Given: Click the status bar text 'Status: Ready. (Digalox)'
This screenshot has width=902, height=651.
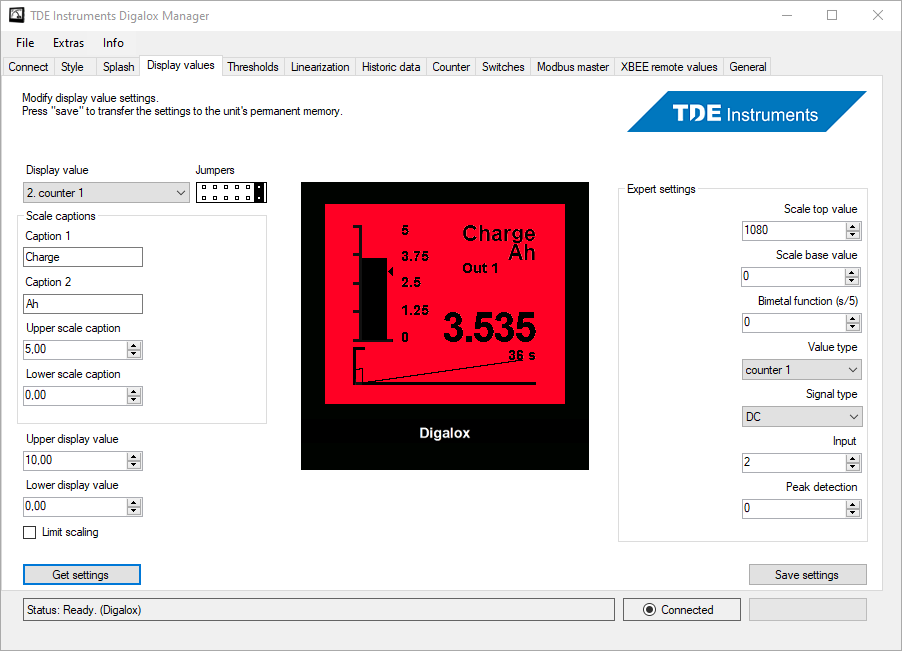Looking at the screenshot, I should 84,610.
